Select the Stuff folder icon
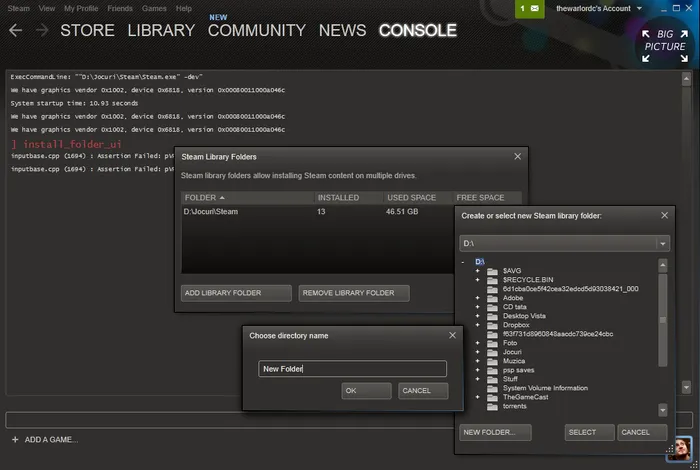 (492, 379)
